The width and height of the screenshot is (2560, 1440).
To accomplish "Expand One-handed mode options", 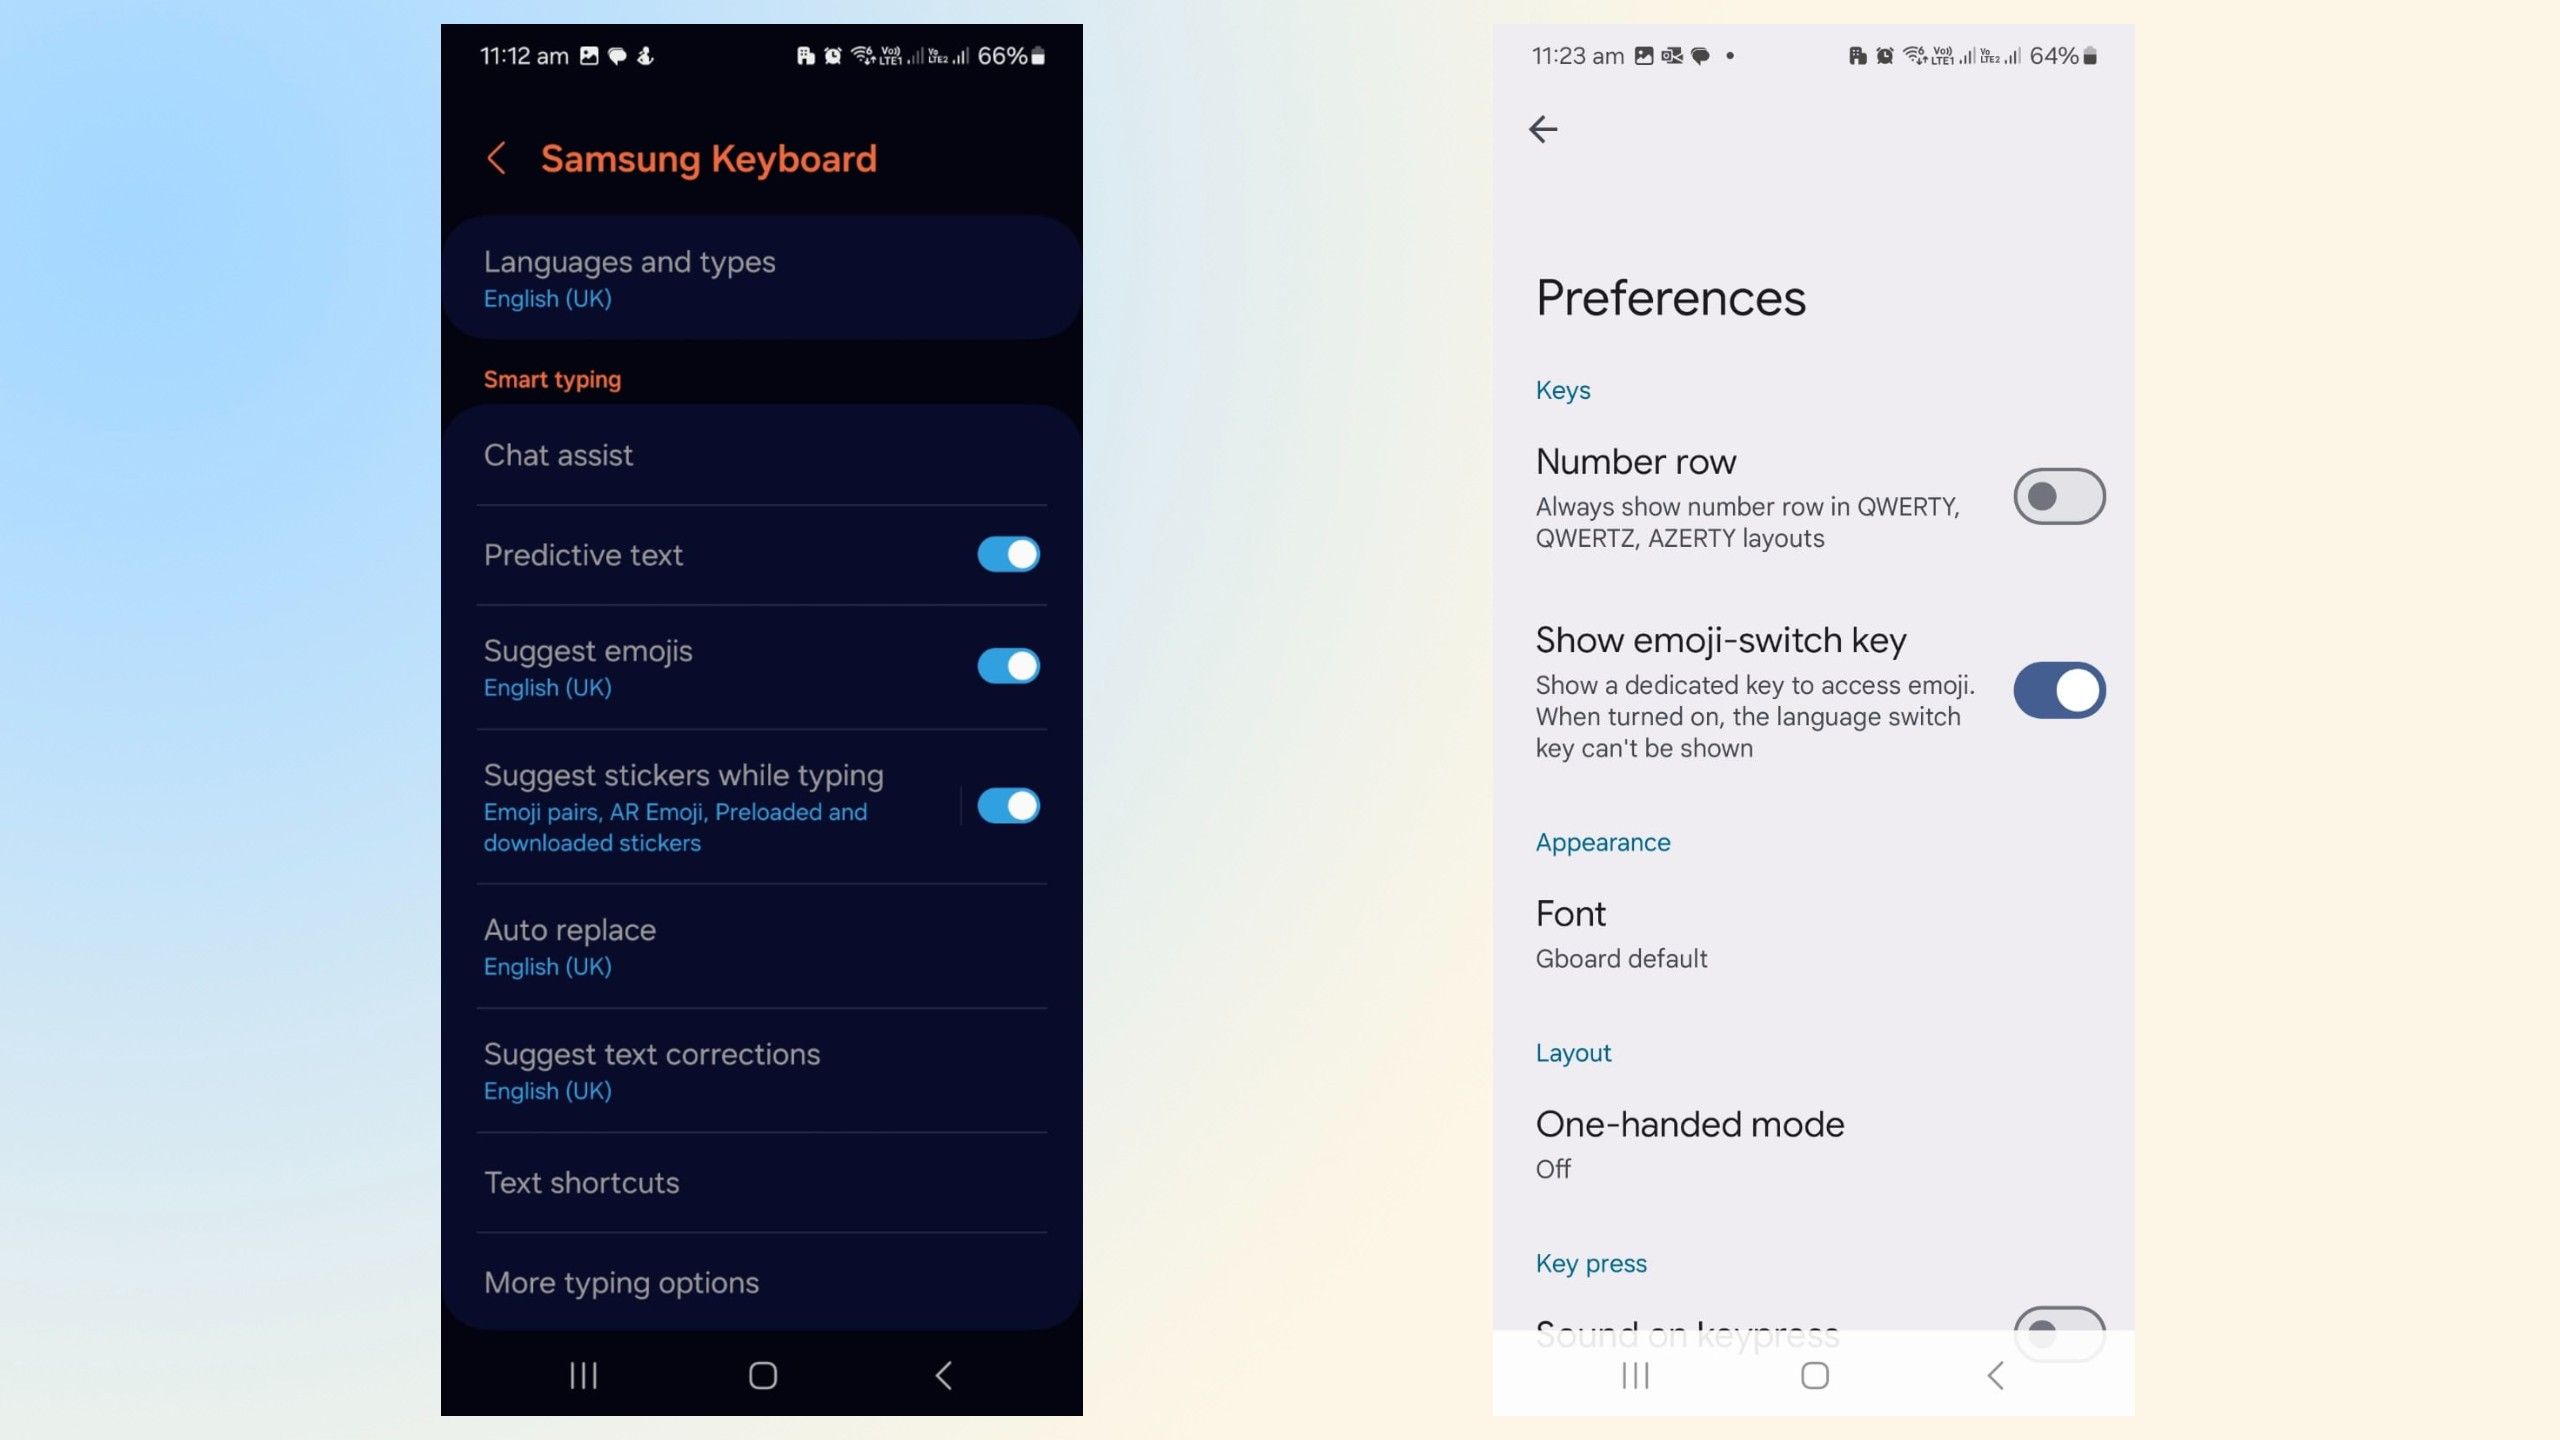I will tap(1688, 1141).
